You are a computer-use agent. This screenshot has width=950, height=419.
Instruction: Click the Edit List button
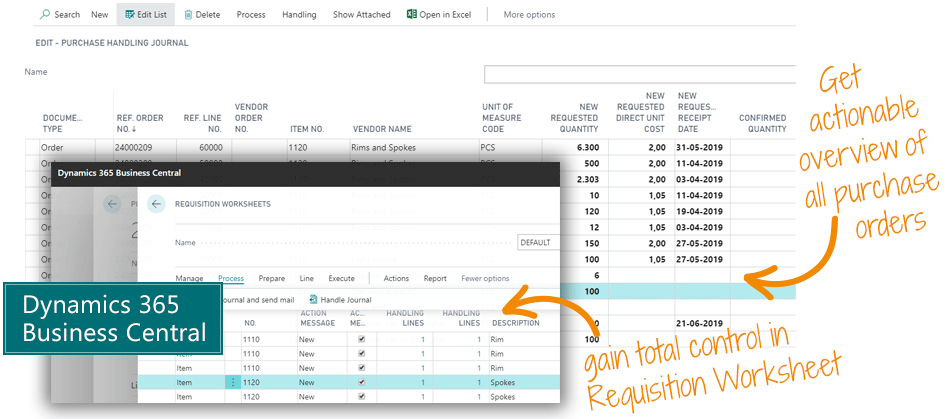(x=145, y=15)
